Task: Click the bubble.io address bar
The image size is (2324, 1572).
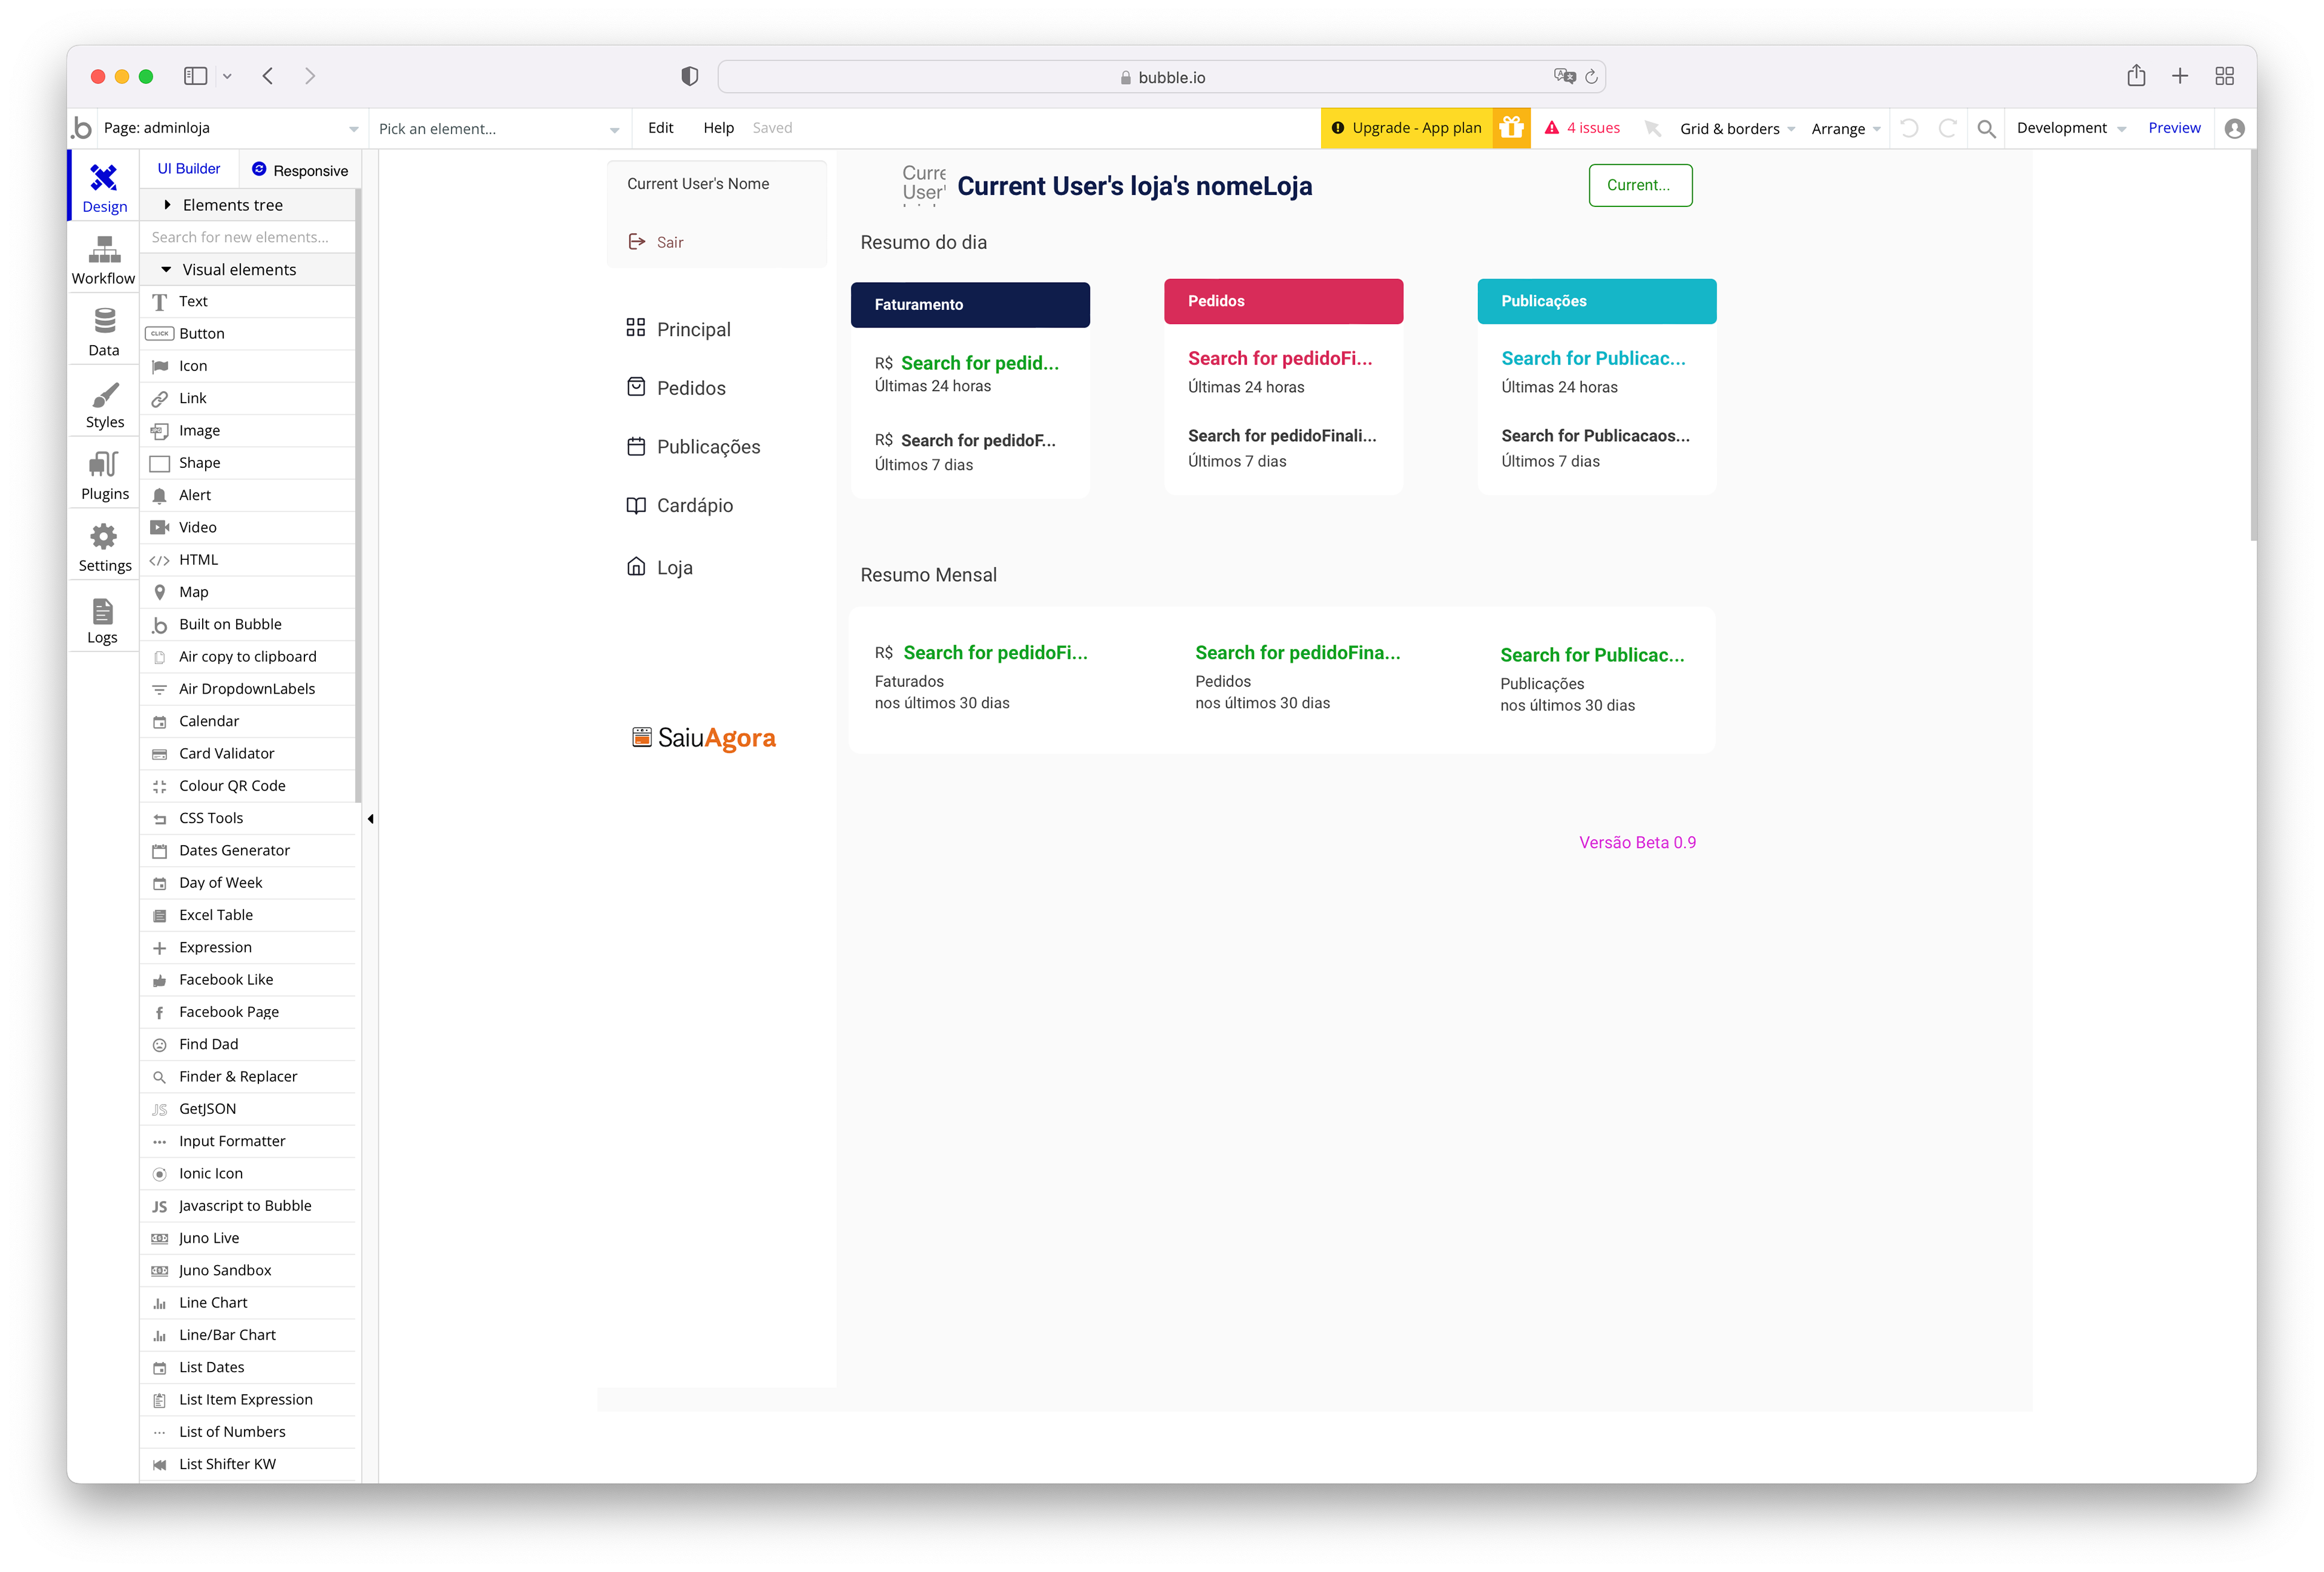Action: 1161,77
